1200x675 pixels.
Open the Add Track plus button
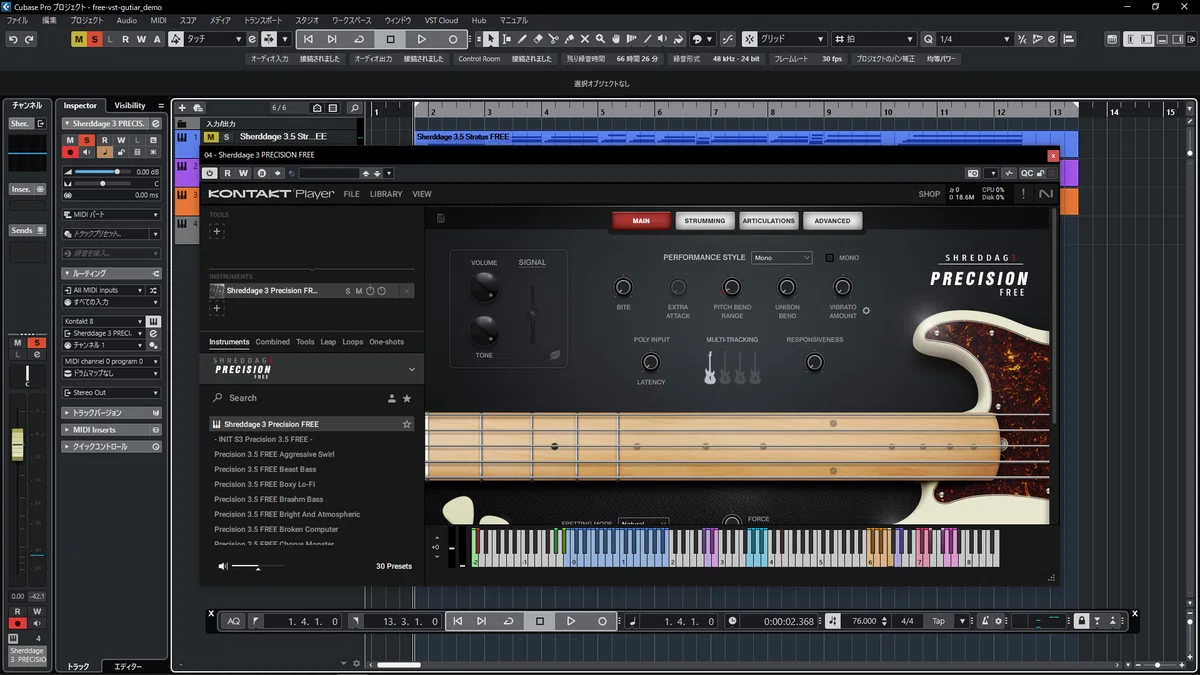[182, 108]
